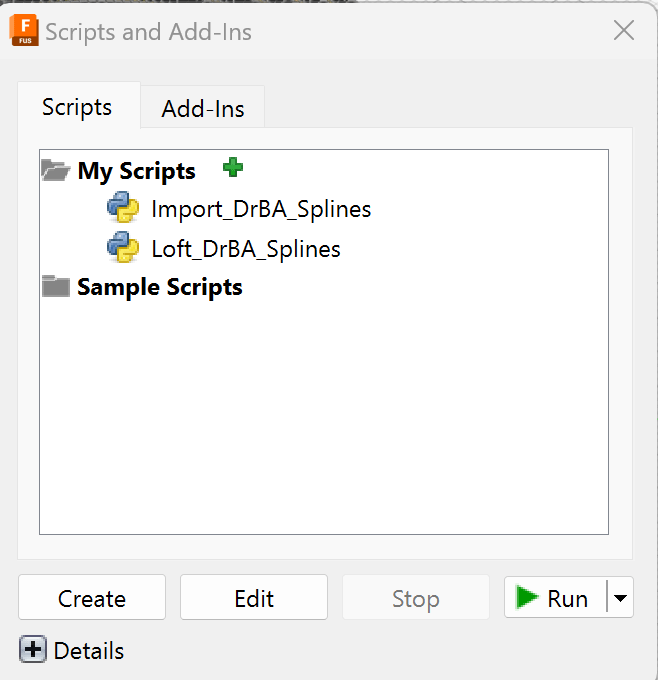Click the Python icon next to Import_DrBA_Splines
This screenshot has width=658, height=680.
coord(123,207)
